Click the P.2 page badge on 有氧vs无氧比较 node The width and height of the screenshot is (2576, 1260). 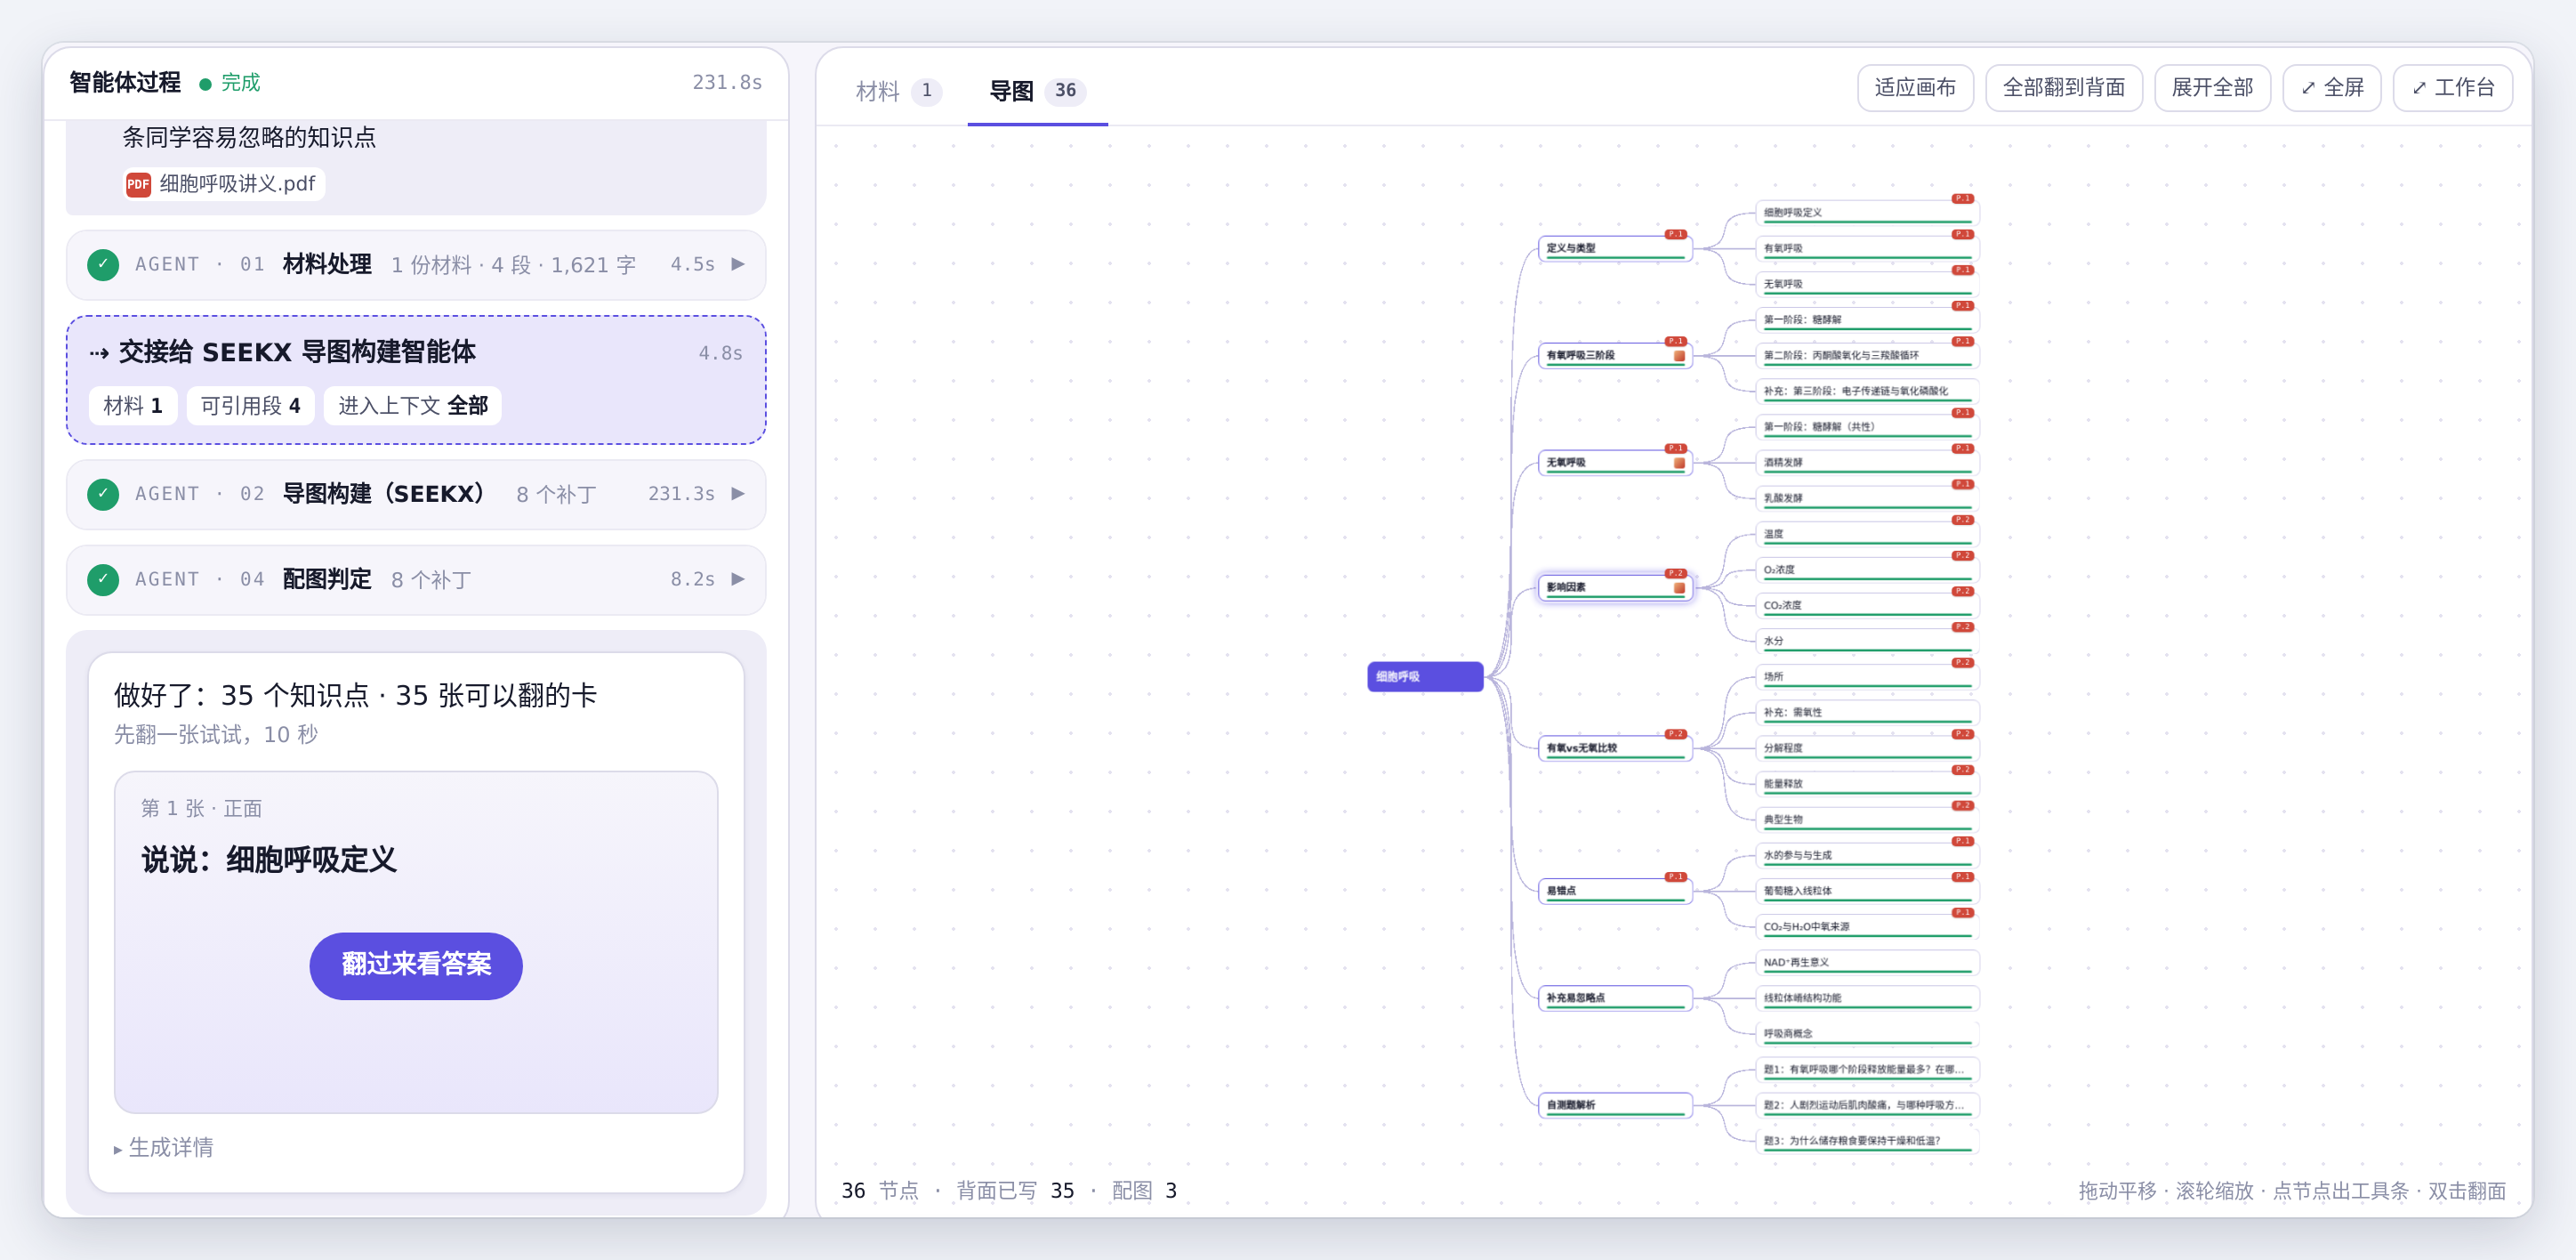click(x=1675, y=734)
